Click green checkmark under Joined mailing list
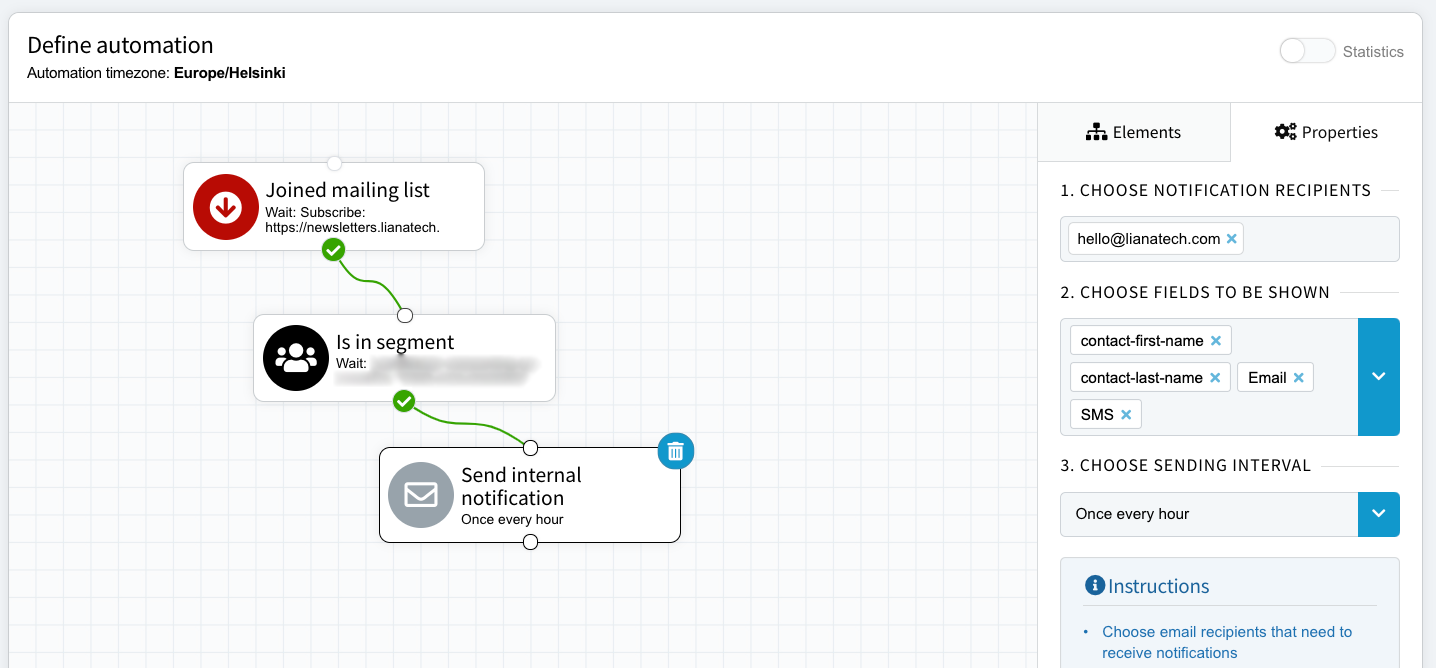The image size is (1436, 668). (x=334, y=249)
